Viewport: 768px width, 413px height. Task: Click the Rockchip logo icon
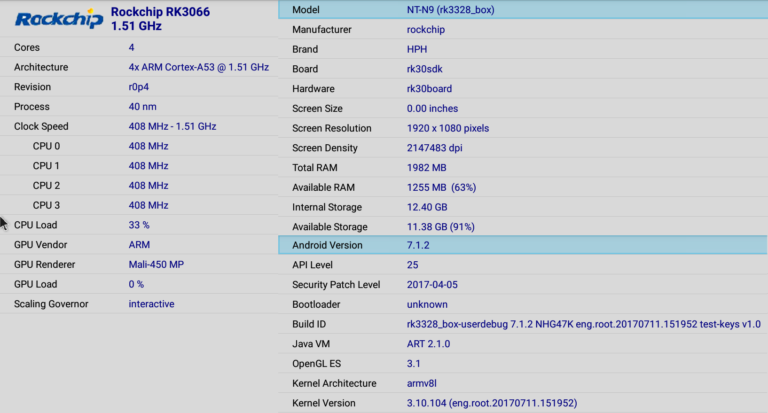tap(59, 19)
